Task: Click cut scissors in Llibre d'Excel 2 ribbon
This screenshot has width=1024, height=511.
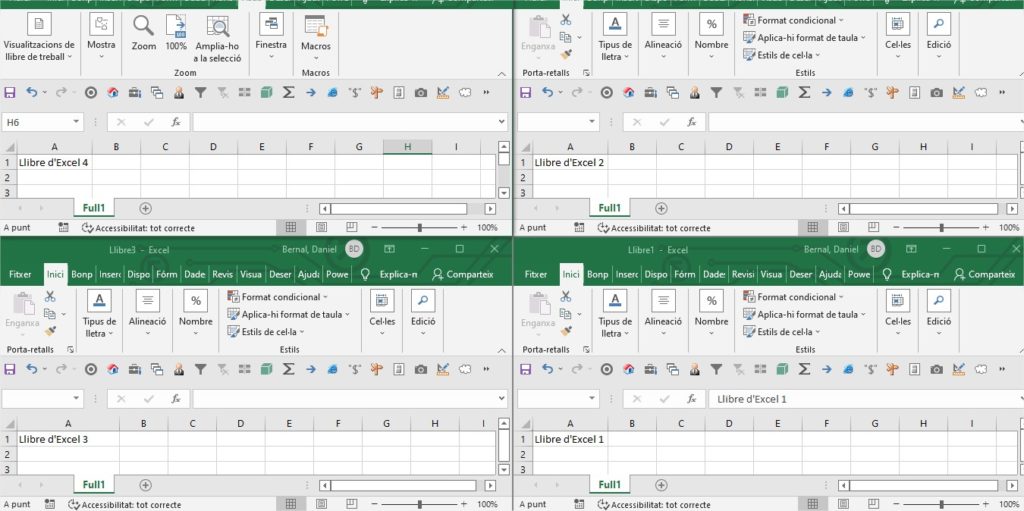Action: click(566, 20)
